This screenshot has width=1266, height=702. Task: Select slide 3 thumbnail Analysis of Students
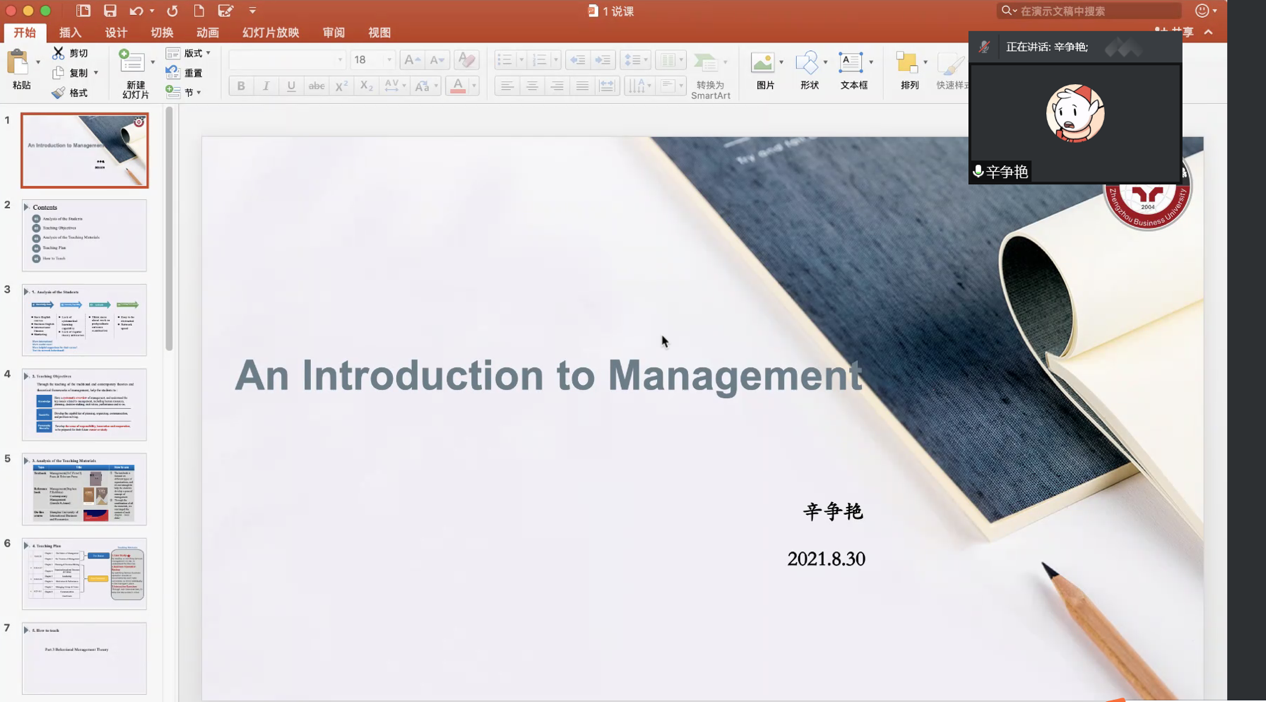click(x=85, y=321)
